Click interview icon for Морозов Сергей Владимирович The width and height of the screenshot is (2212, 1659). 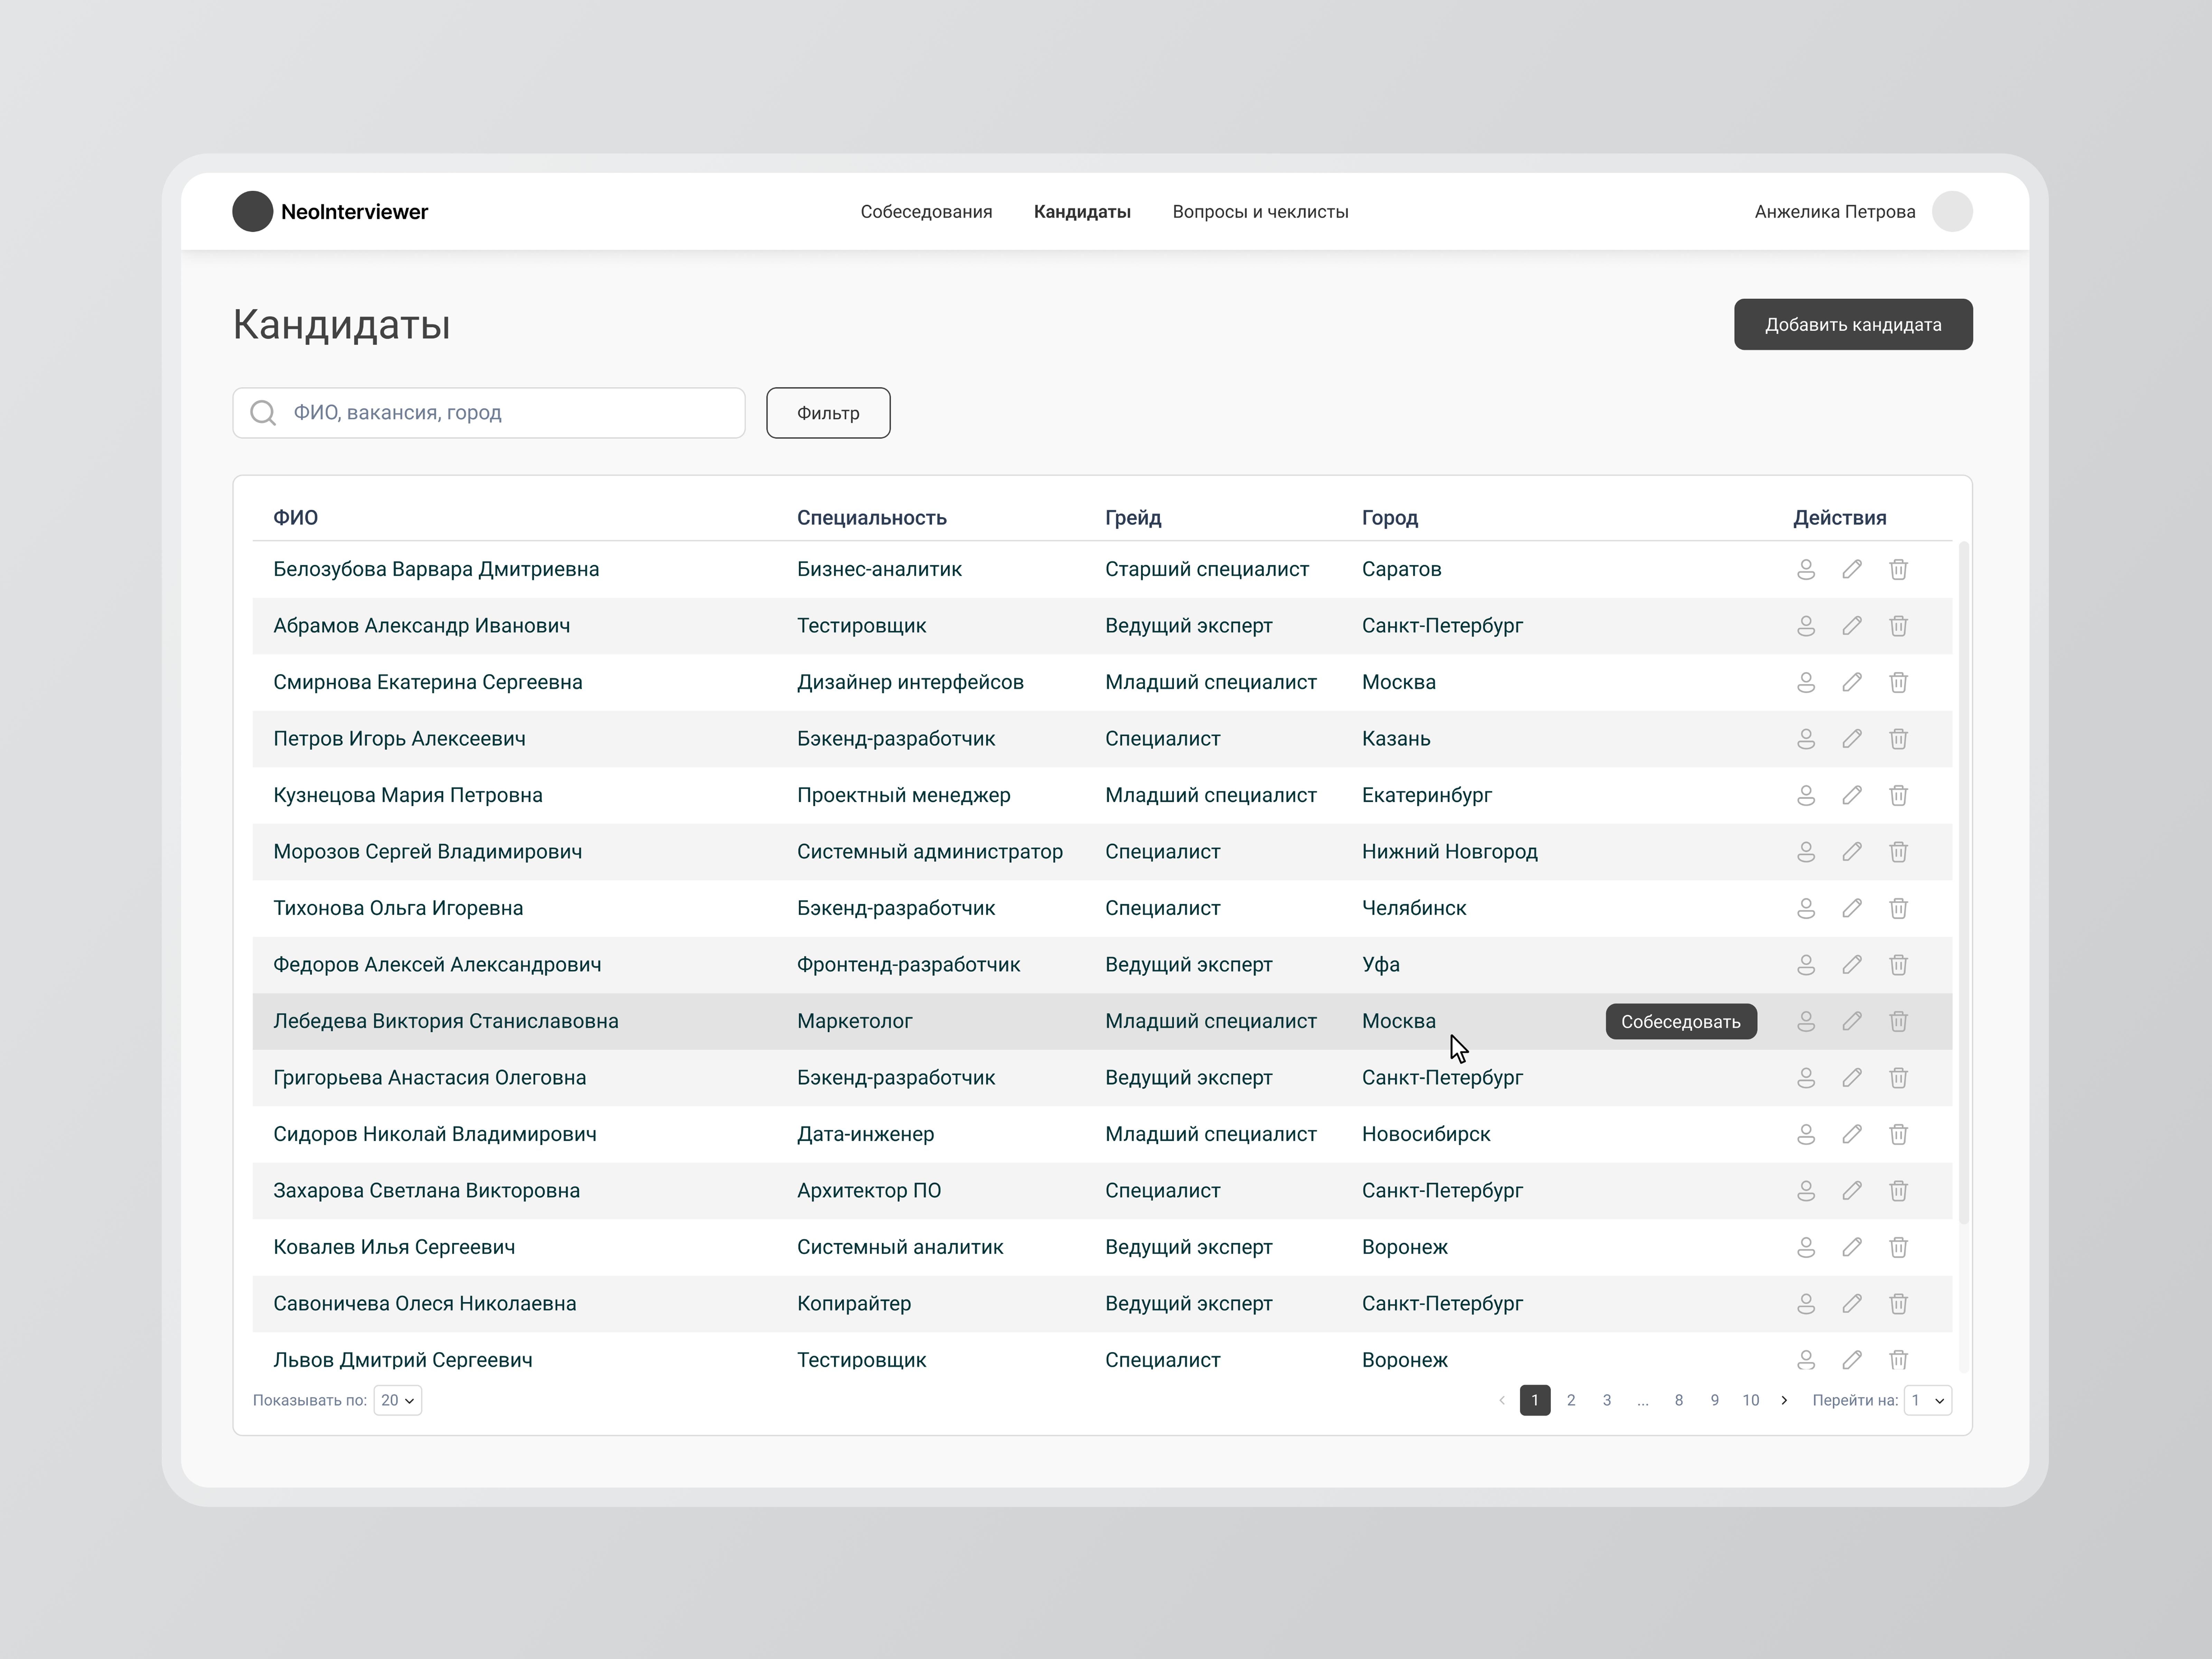click(x=1806, y=852)
